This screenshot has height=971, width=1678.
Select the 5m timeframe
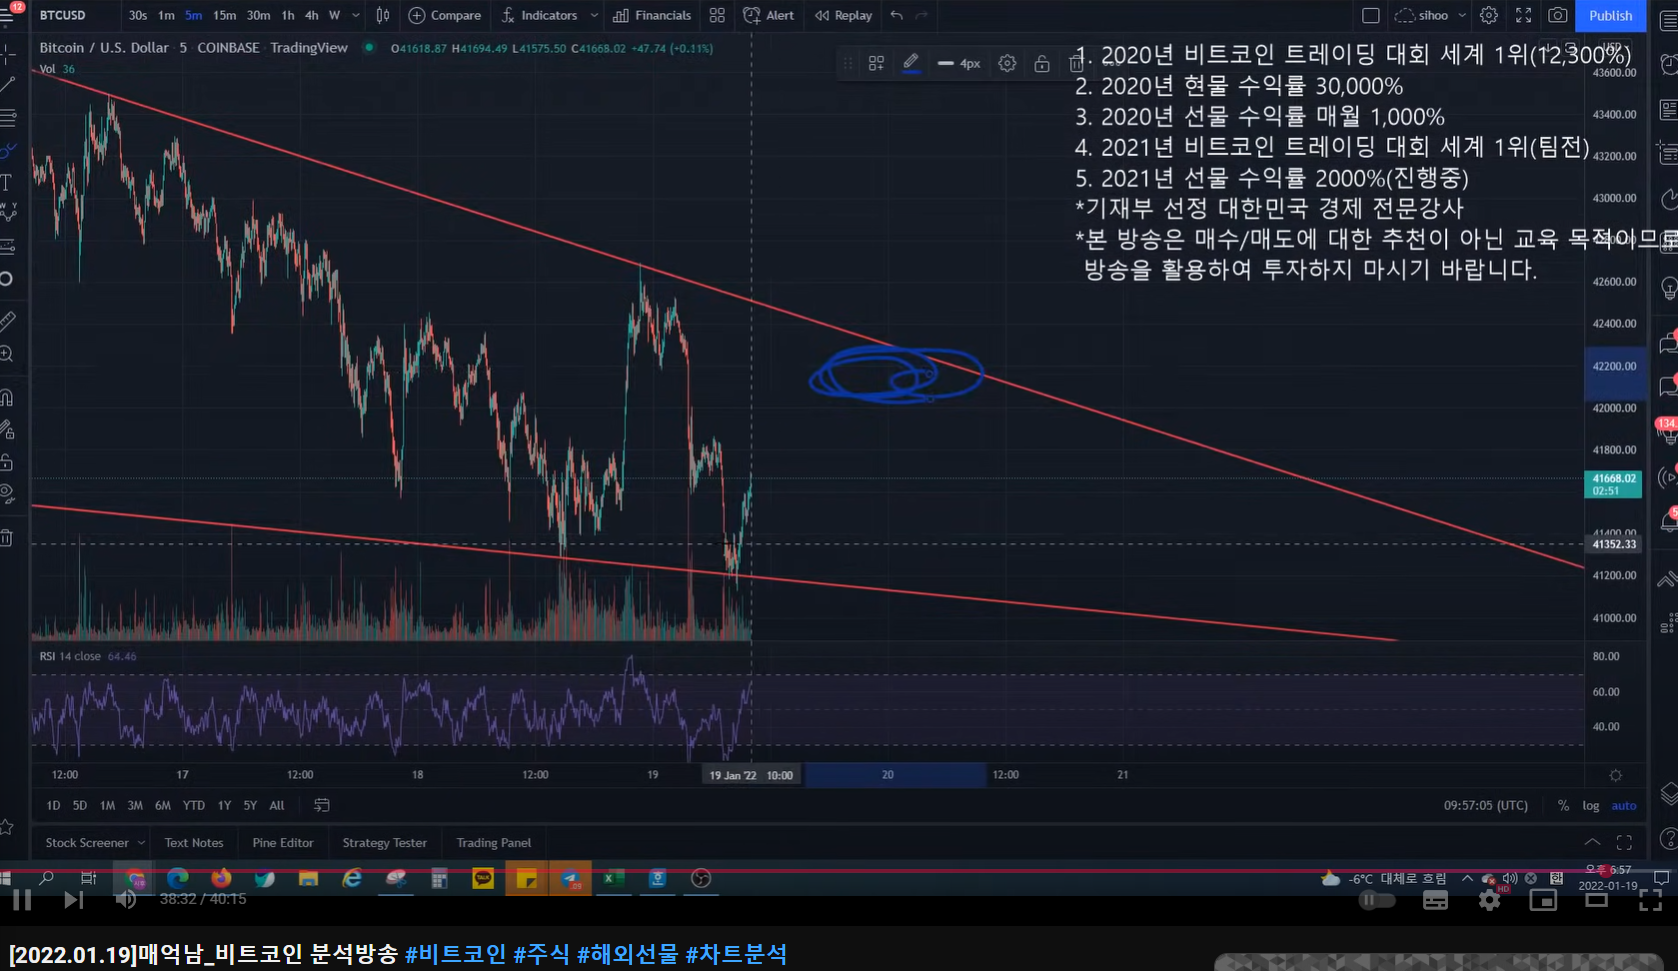[193, 15]
